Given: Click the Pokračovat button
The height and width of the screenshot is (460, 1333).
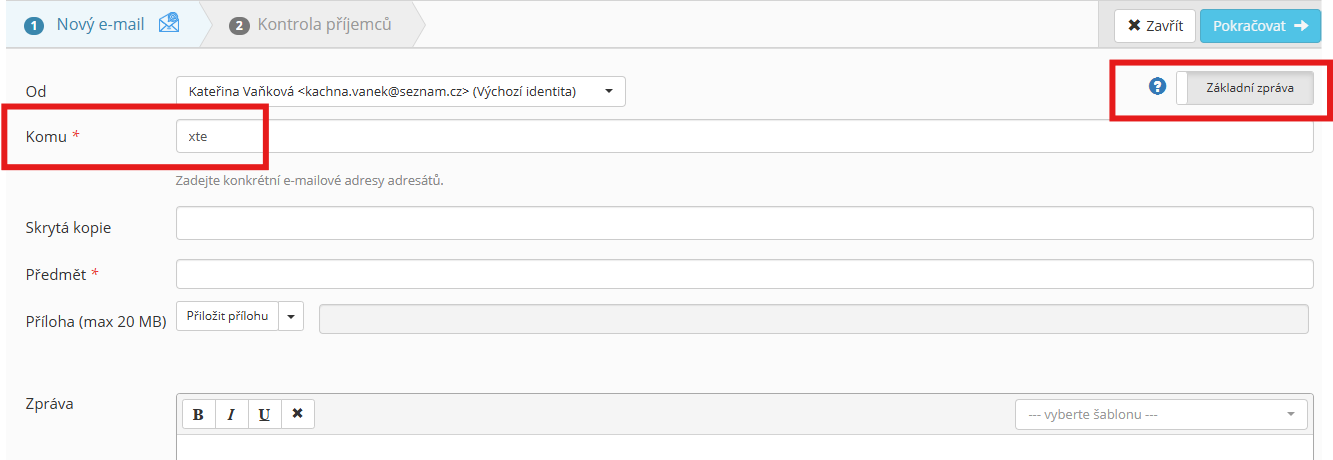Looking at the screenshot, I should (x=1260, y=26).
